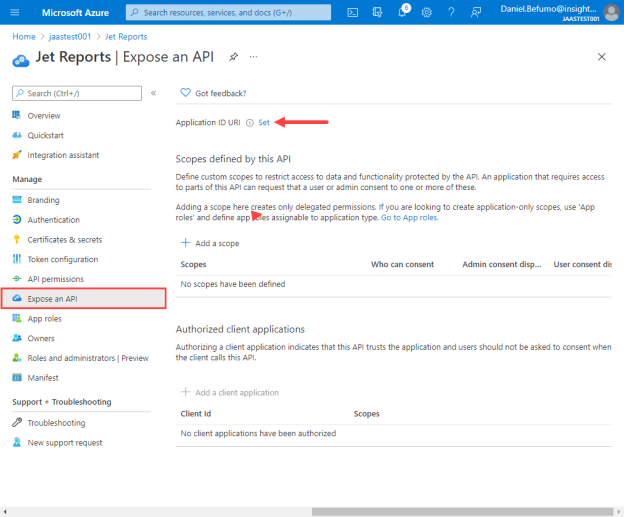Open the portal hamburger menu
This screenshot has width=624, height=517.
pos(15,12)
